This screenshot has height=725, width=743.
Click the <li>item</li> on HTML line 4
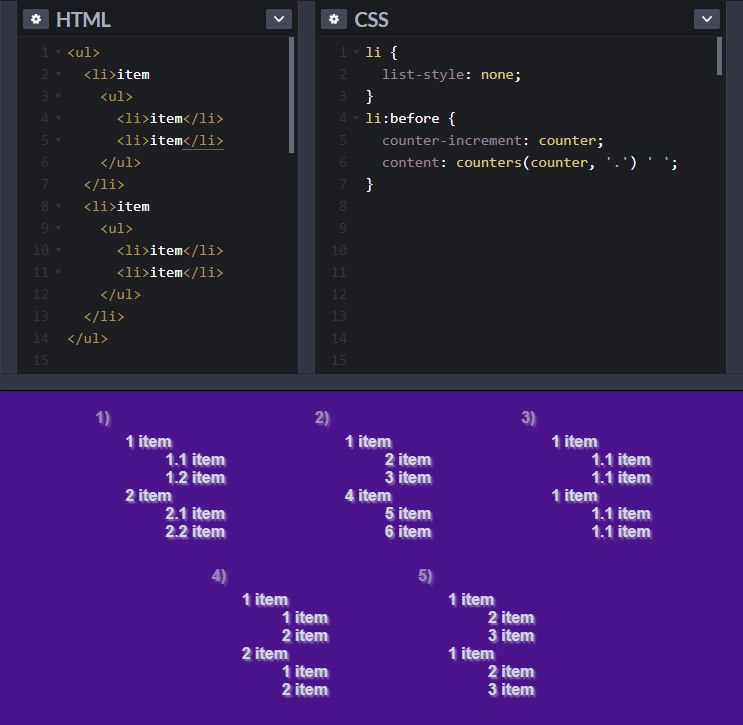(170, 118)
